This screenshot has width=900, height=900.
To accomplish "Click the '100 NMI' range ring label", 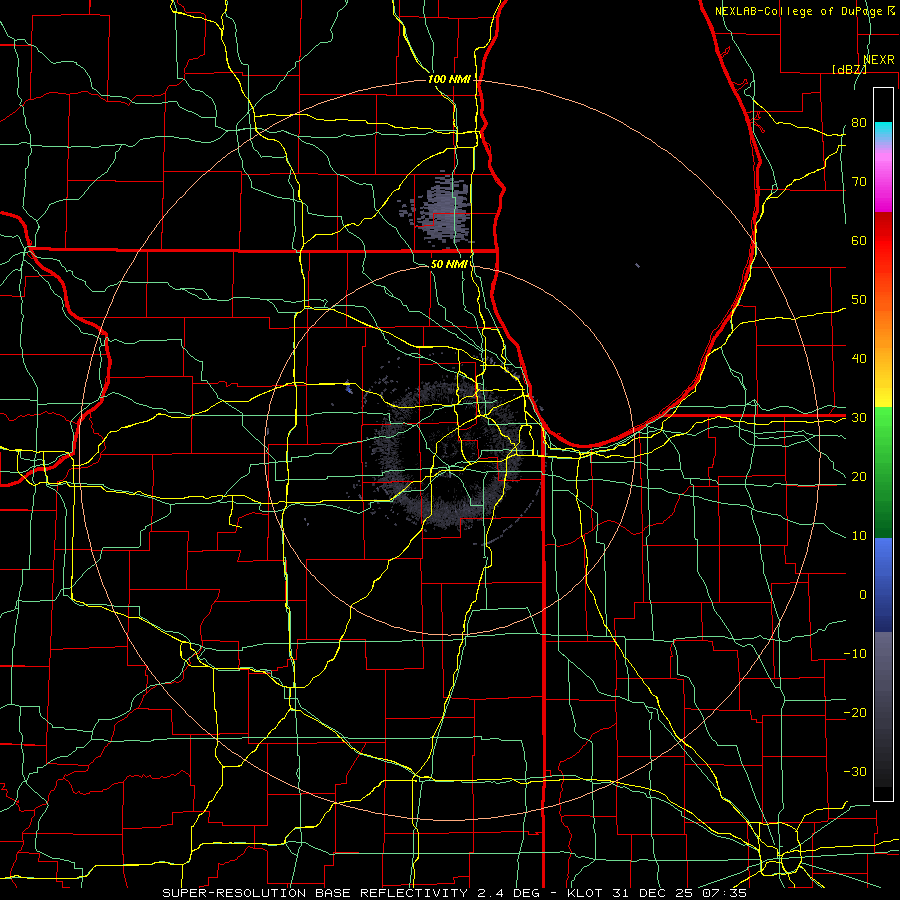I will tap(449, 79).
